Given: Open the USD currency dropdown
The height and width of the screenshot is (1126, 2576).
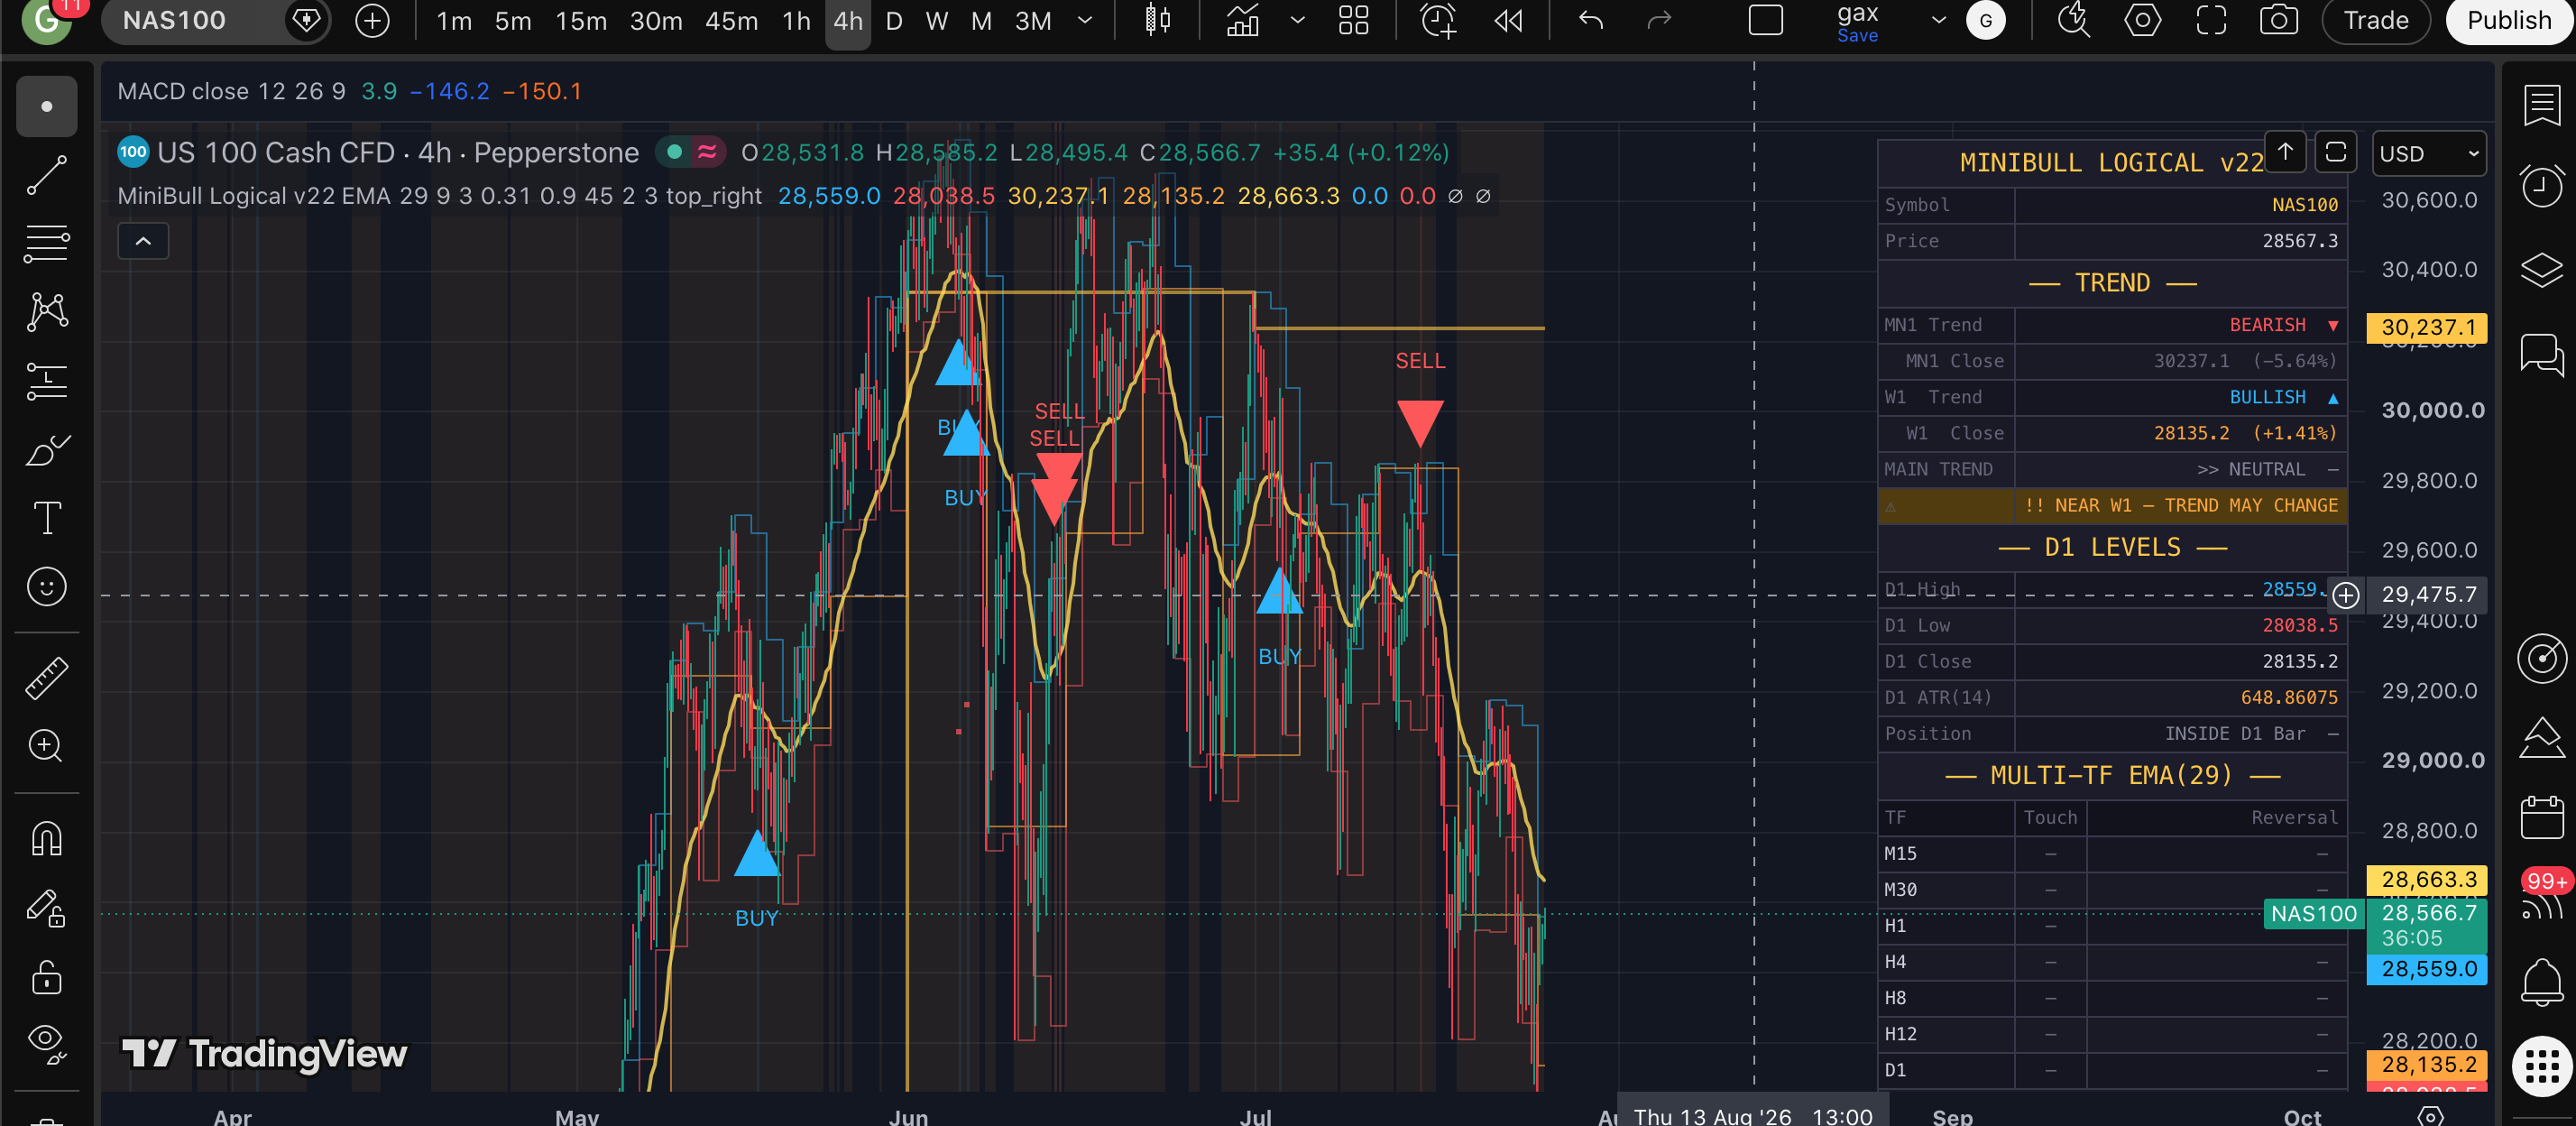Looking at the screenshot, I should [2428, 154].
